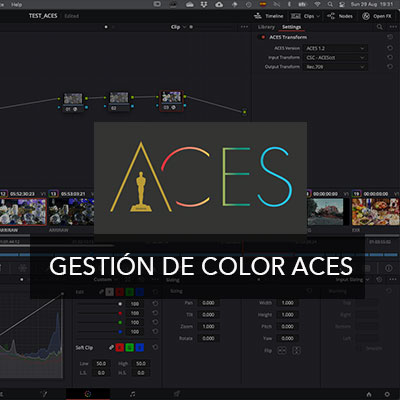Switch to the Color page icon
Image resolution: width=400 pixels, height=400 pixels.
(88, 394)
